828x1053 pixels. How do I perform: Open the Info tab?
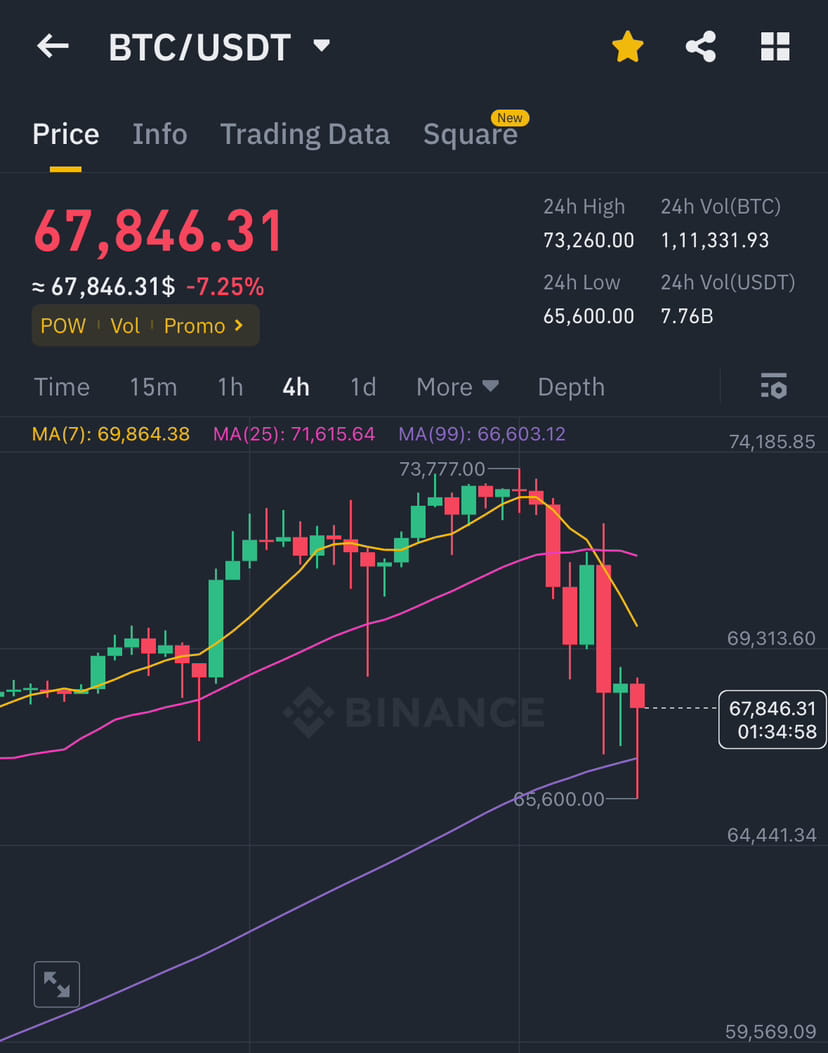[x=160, y=133]
